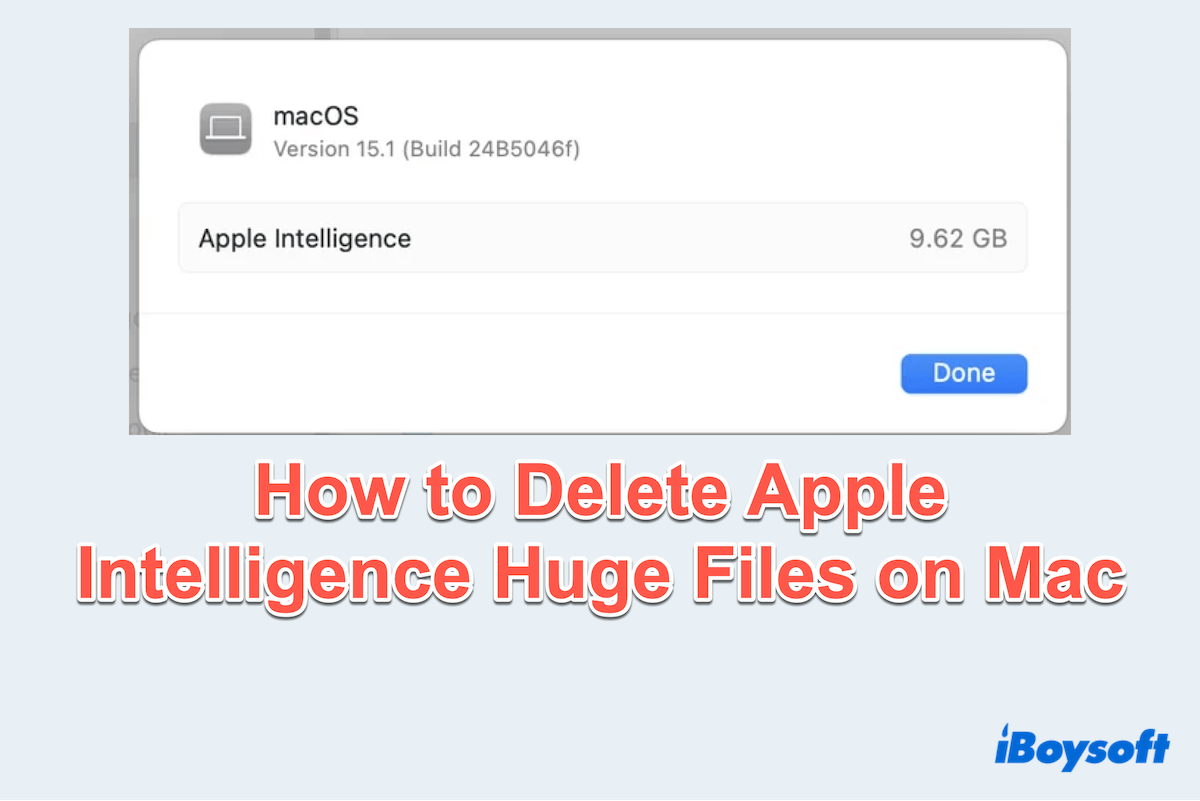Image resolution: width=1200 pixels, height=801 pixels.
Task: Click the divider line above Done
Action: tap(603, 313)
